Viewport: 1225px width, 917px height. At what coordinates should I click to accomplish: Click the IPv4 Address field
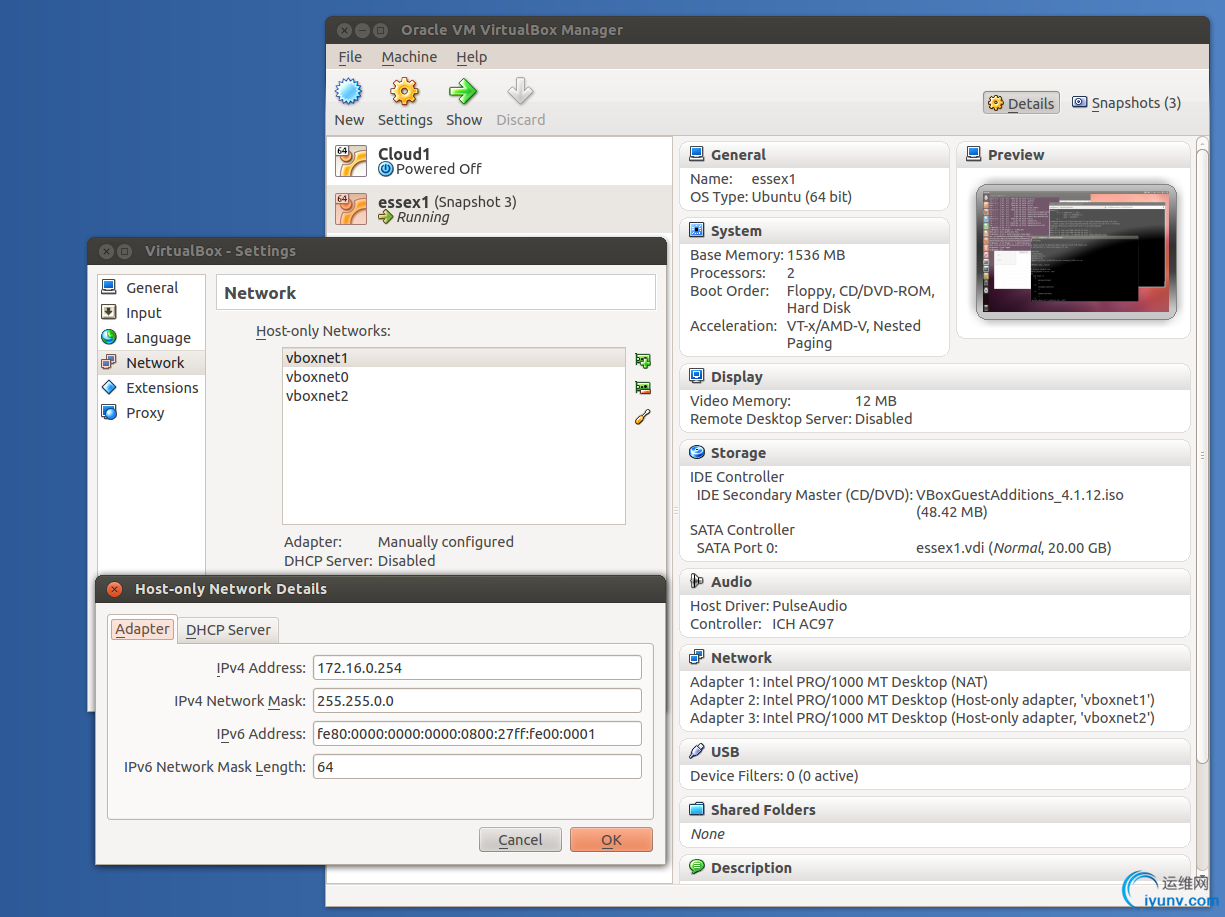477,668
